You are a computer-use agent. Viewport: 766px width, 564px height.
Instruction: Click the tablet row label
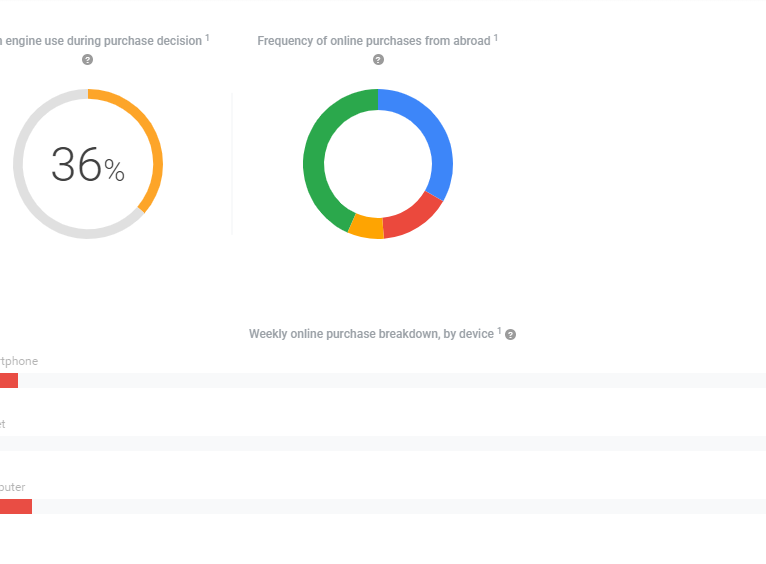point(3,424)
